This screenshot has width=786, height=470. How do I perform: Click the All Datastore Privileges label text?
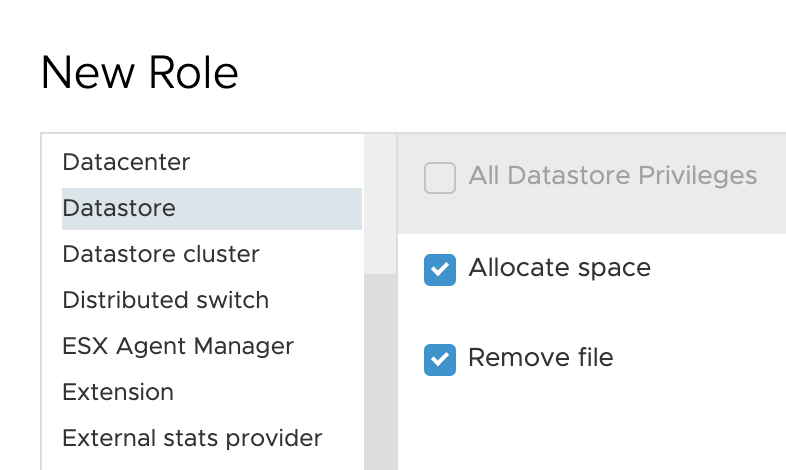(613, 176)
